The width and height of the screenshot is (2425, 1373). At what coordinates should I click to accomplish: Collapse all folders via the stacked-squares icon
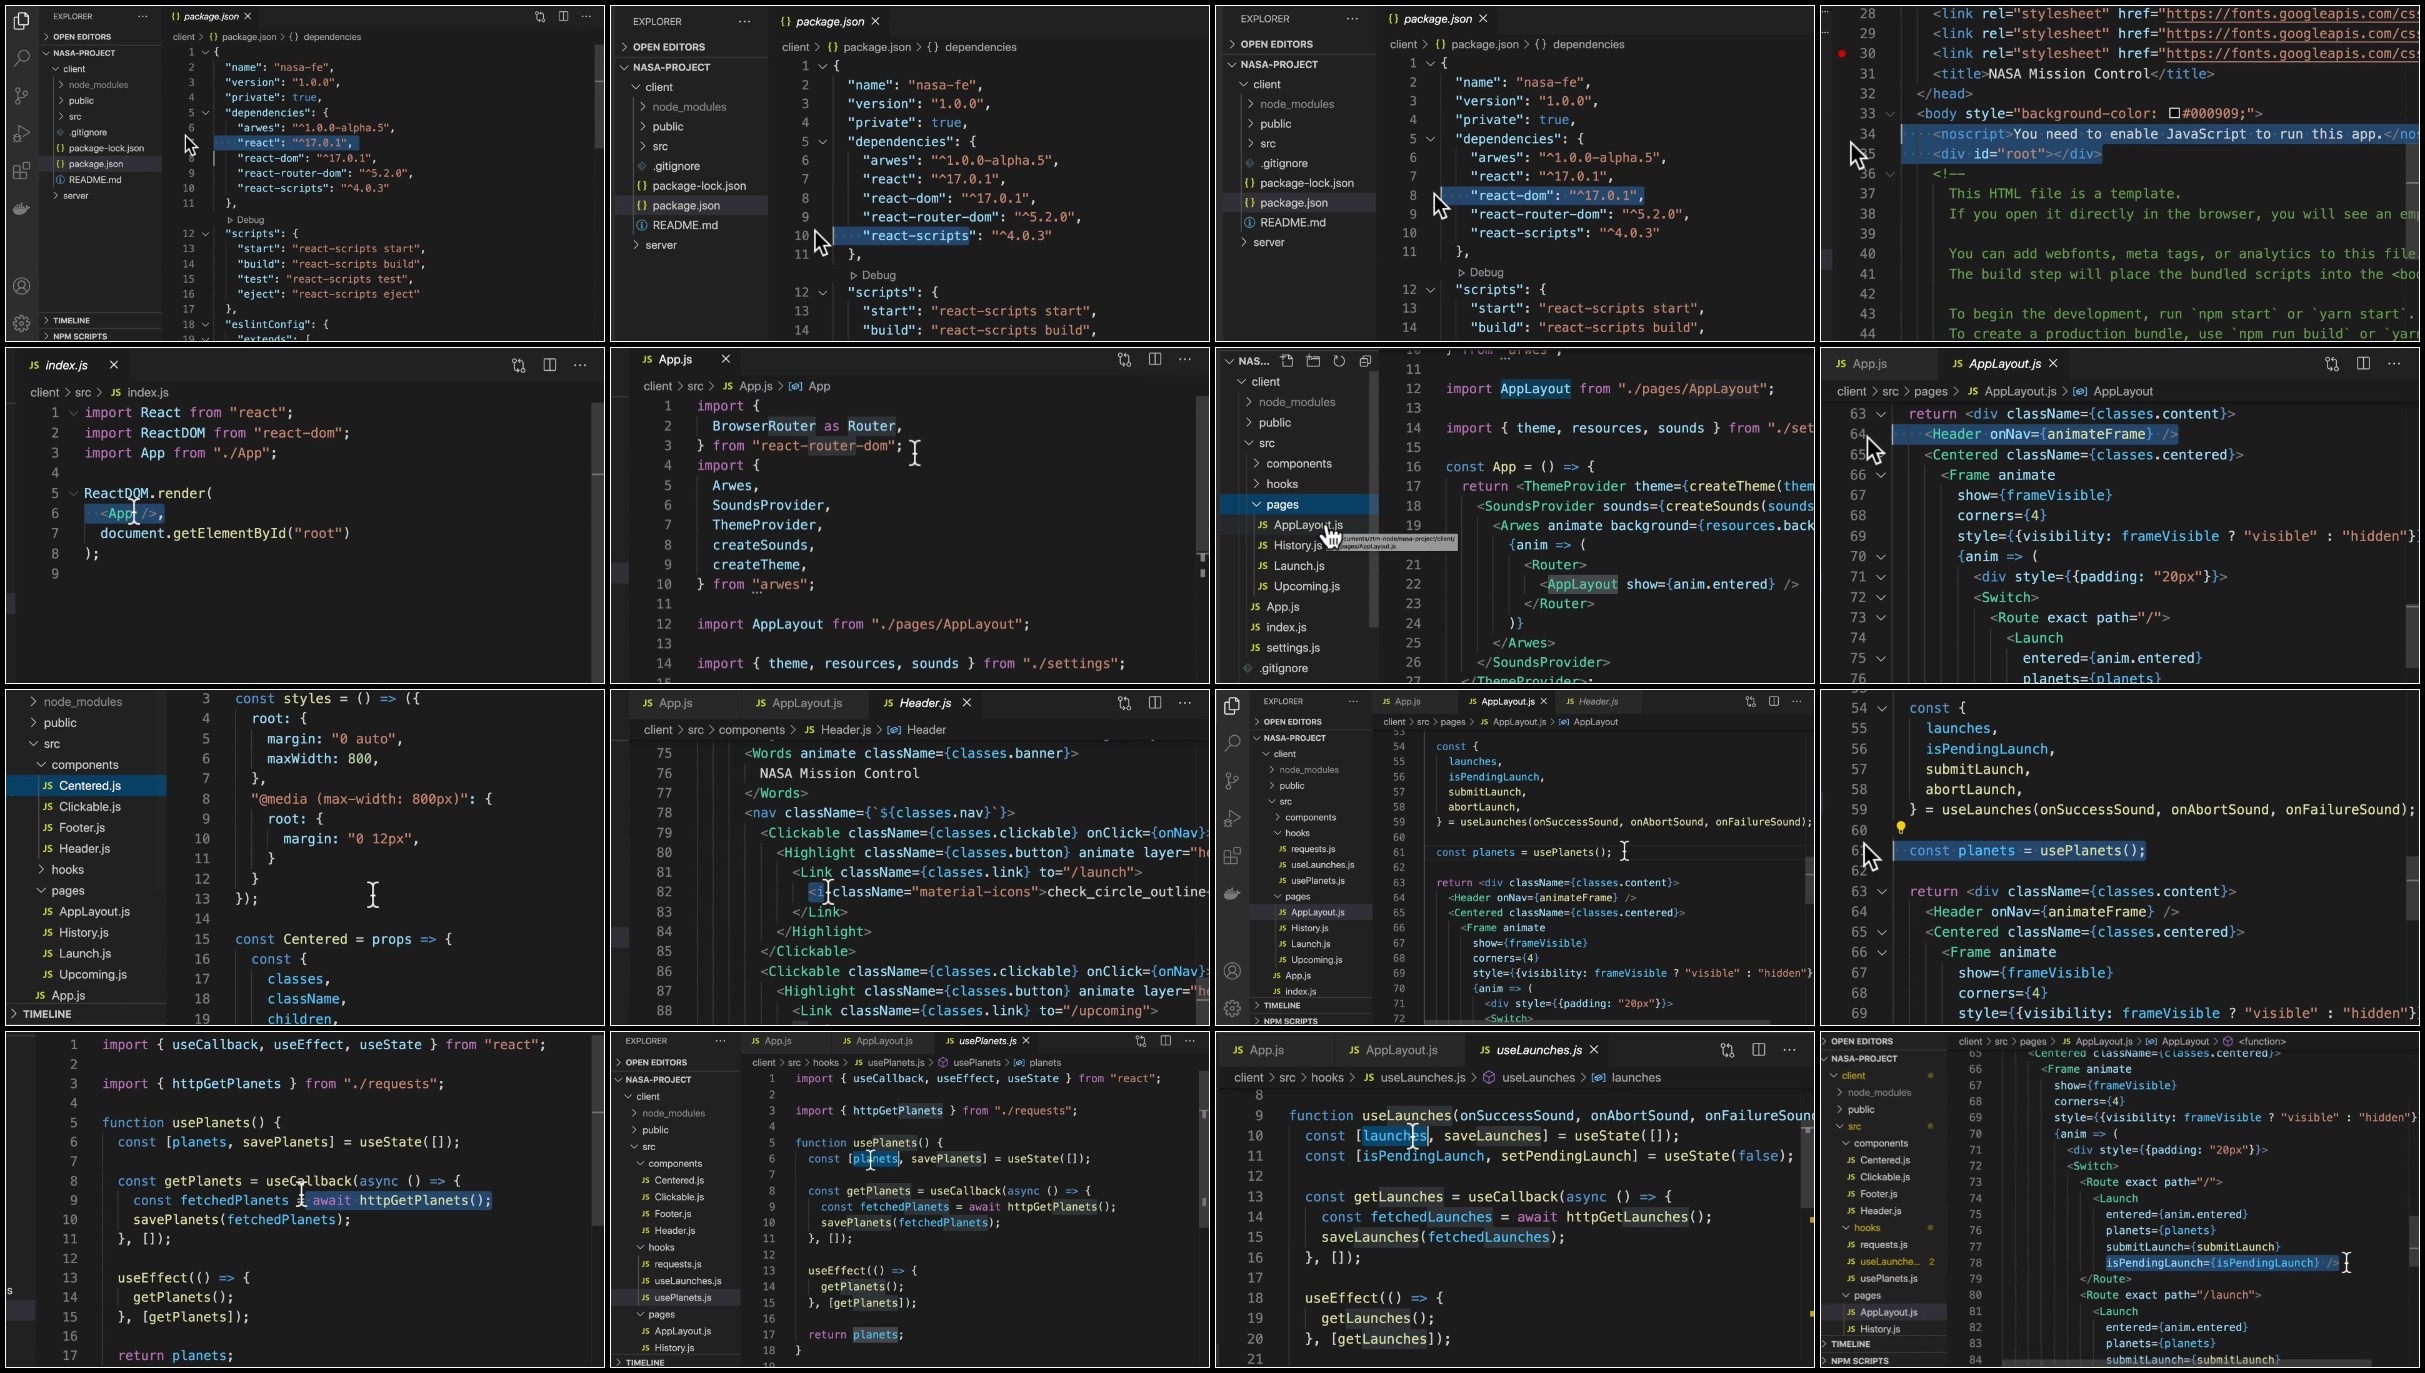[x=1365, y=361]
